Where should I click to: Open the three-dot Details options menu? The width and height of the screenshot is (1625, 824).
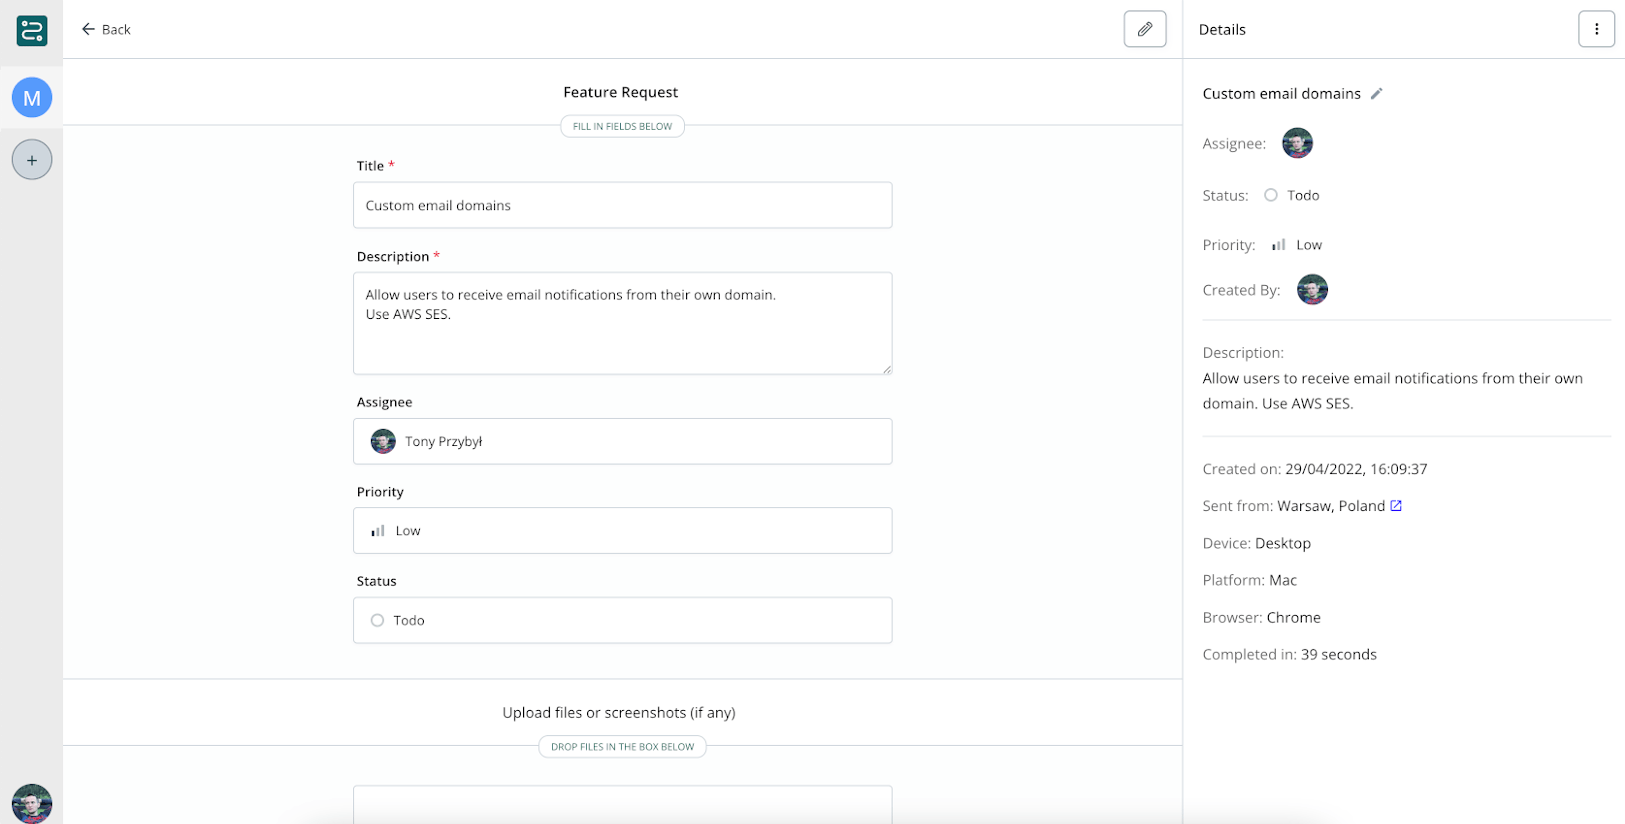click(1596, 30)
